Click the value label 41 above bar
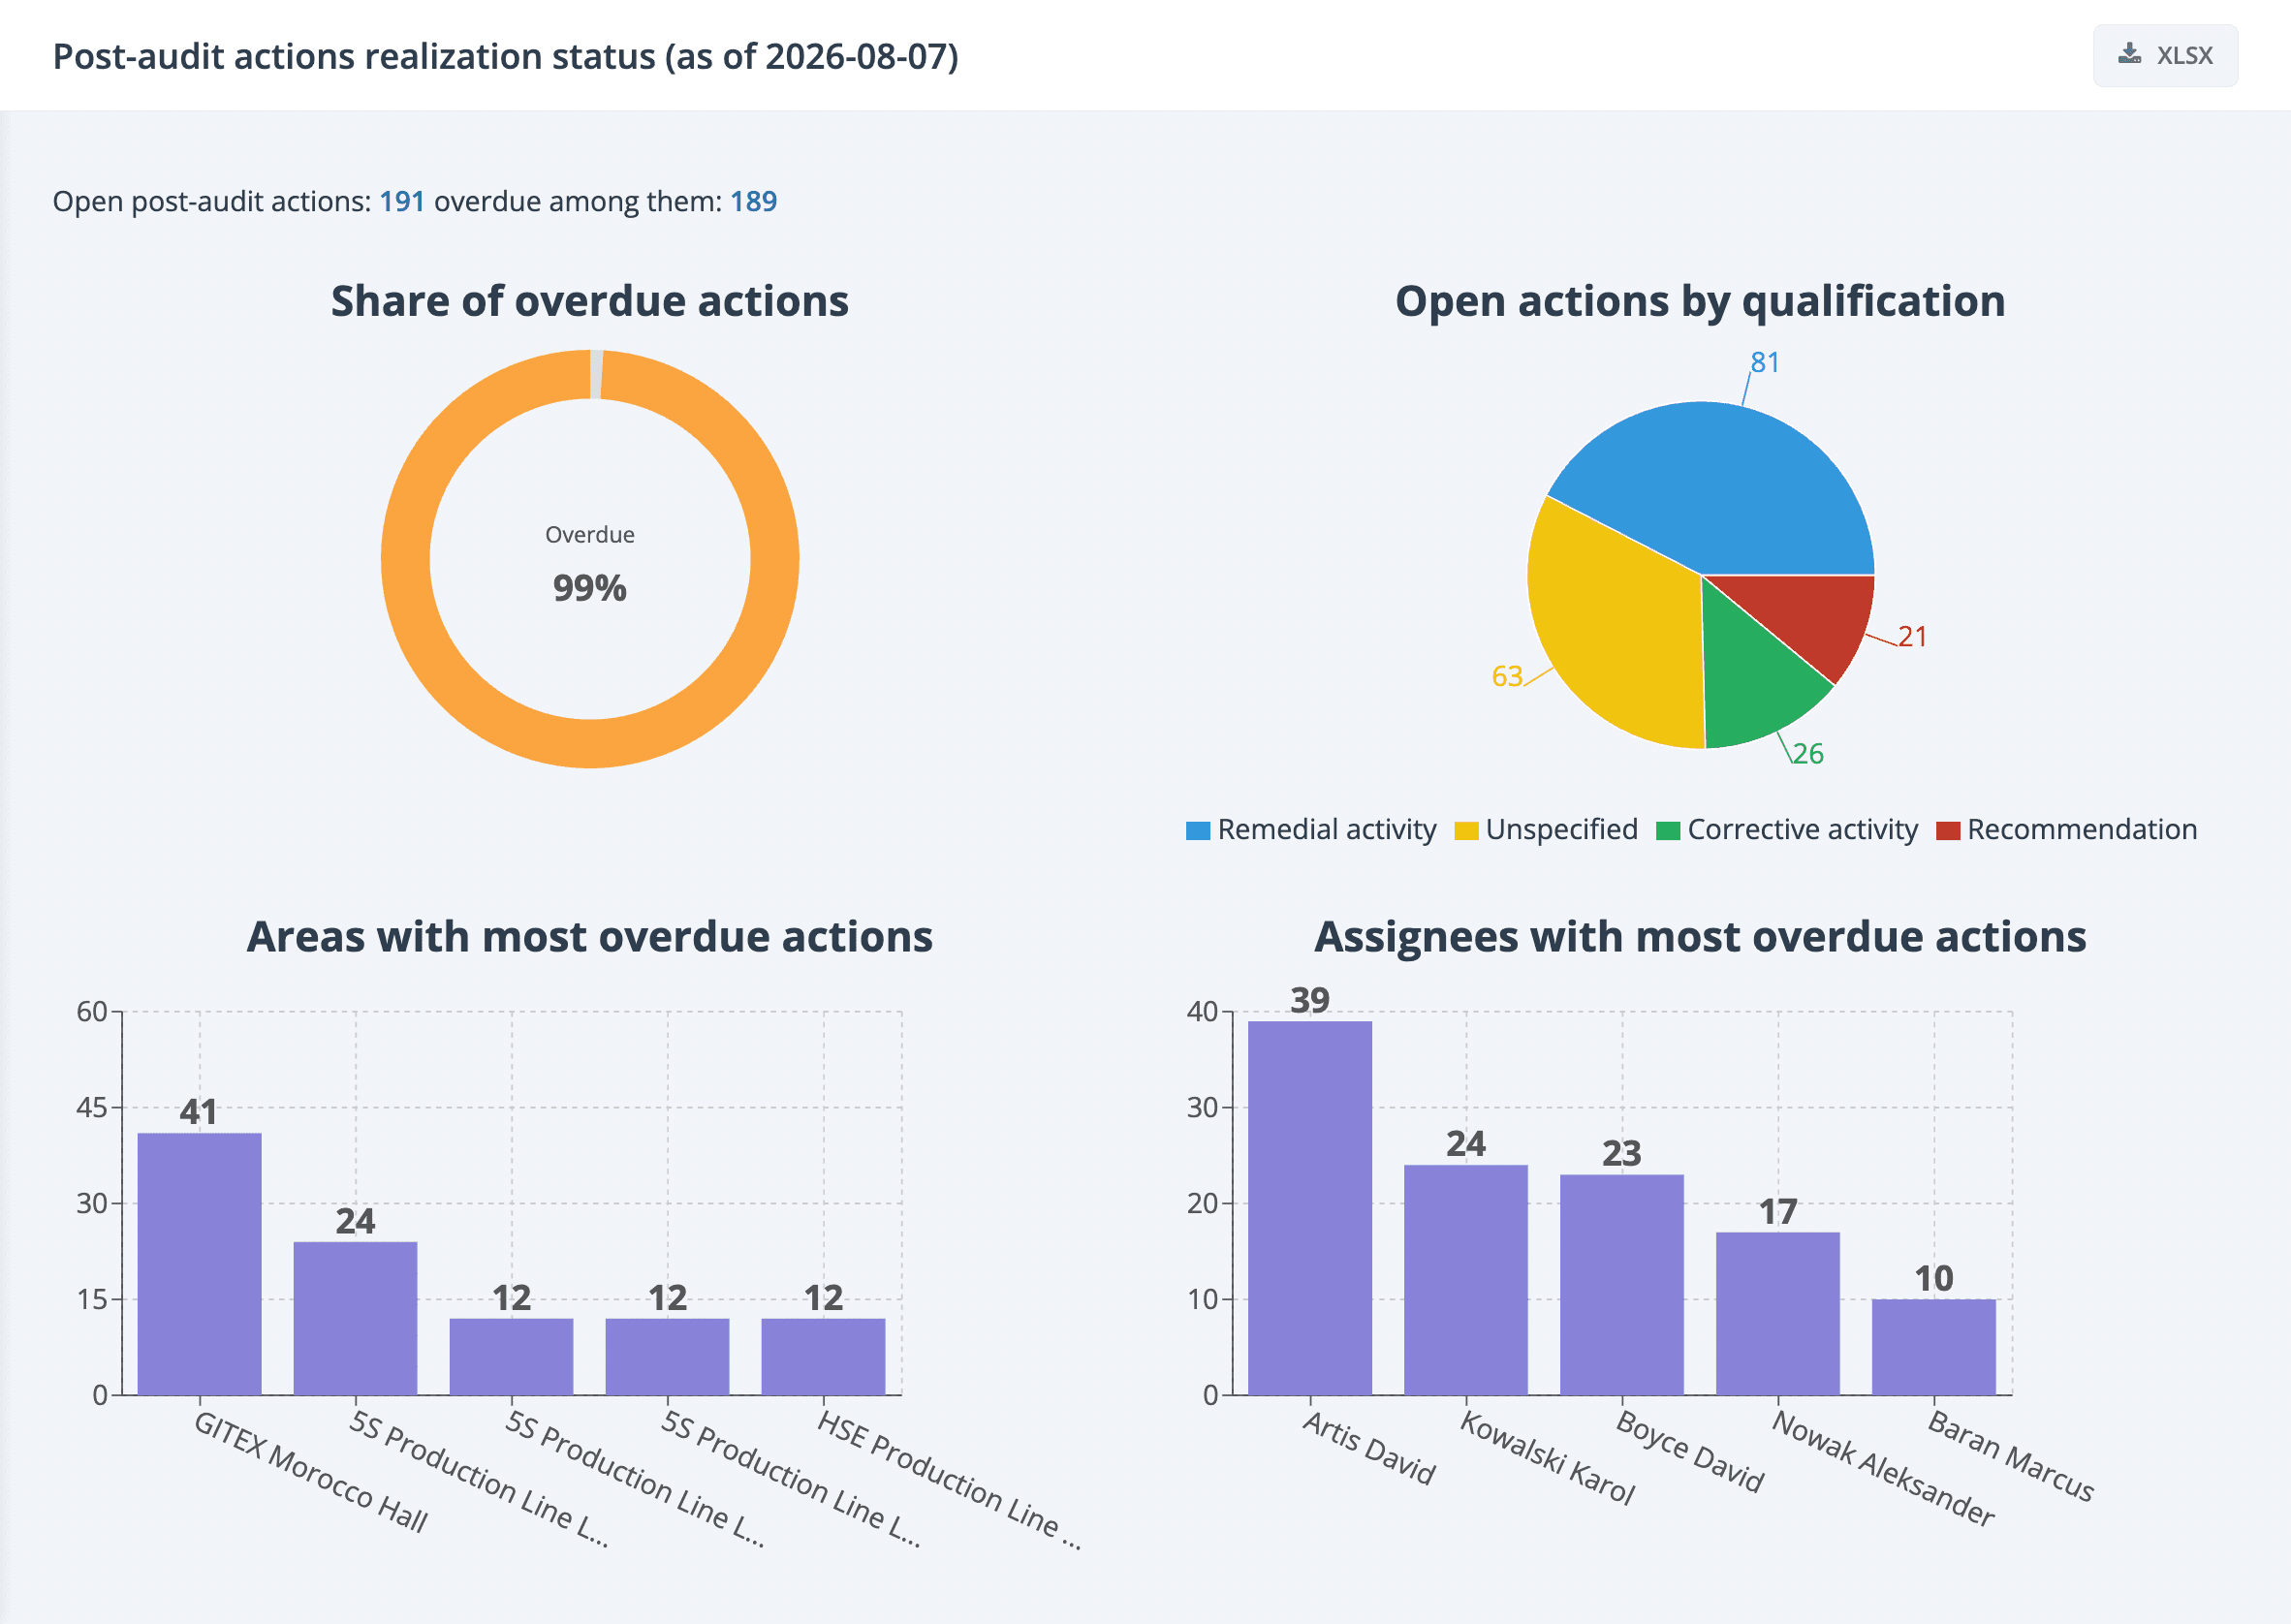The height and width of the screenshot is (1624, 2291). (x=198, y=1111)
